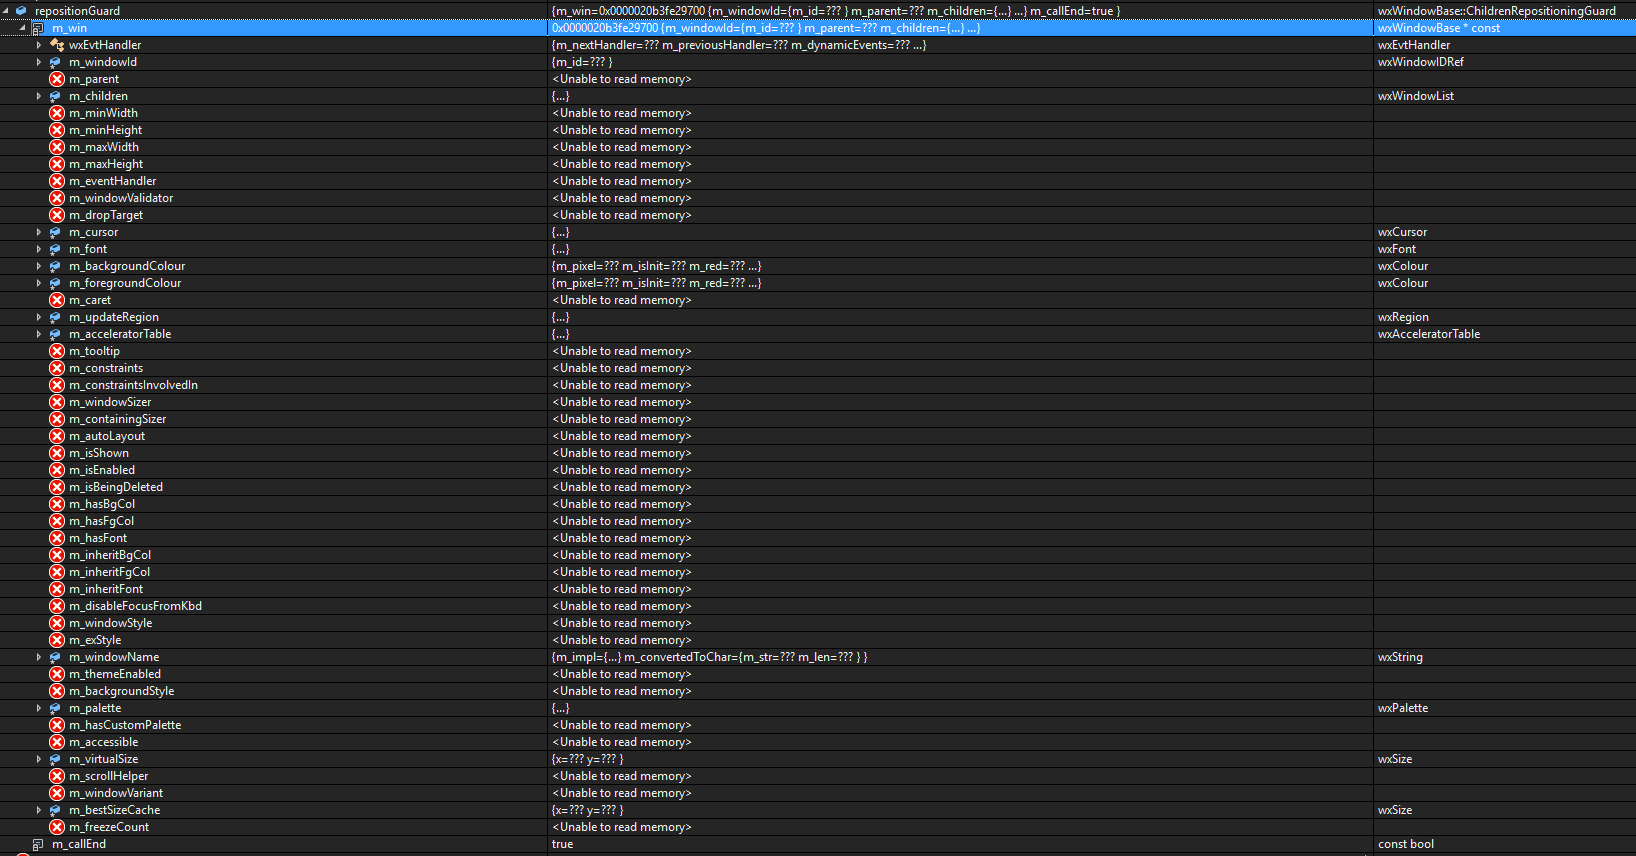The height and width of the screenshot is (856, 1636).
Task: Expand the wxEvtHandler node
Action: [x=39, y=45]
